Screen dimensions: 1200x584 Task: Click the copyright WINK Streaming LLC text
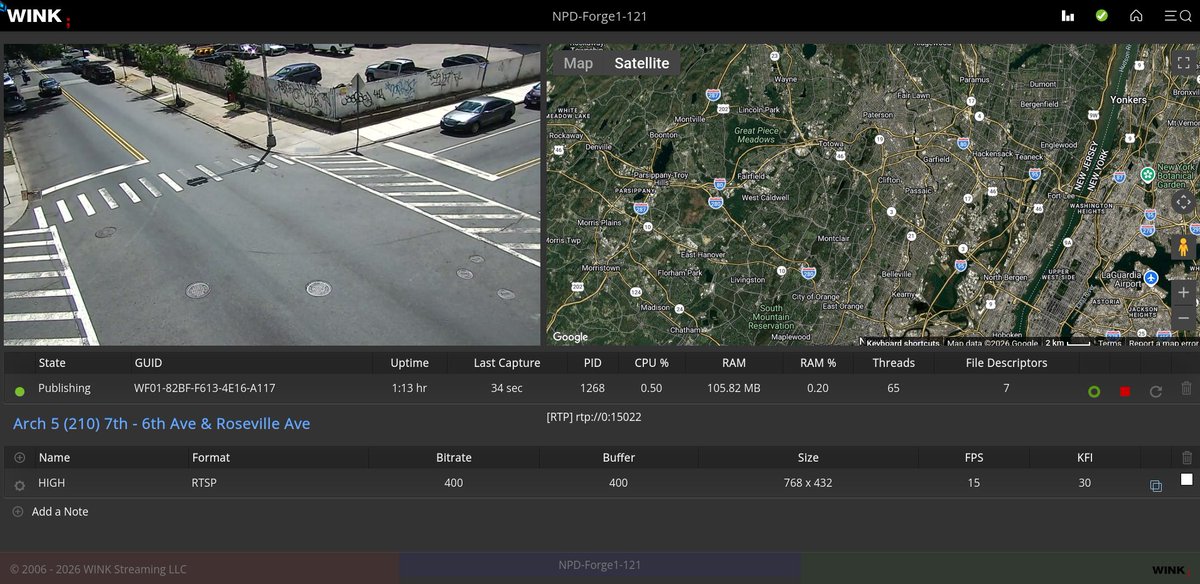(98, 569)
